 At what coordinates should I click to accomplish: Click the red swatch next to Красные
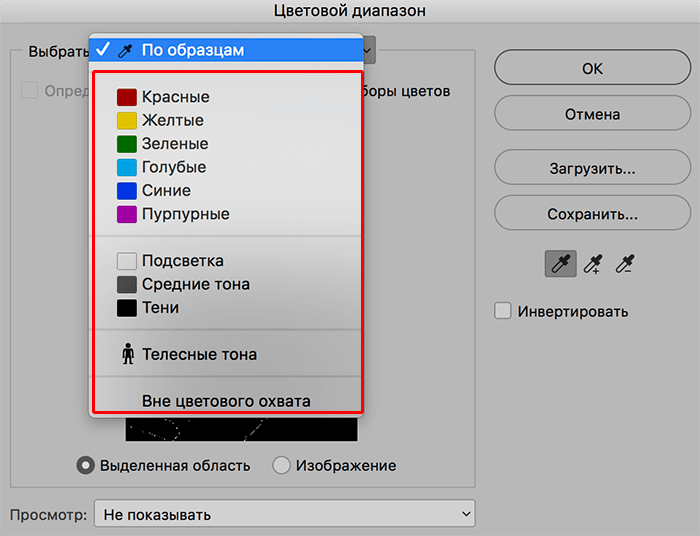127,97
